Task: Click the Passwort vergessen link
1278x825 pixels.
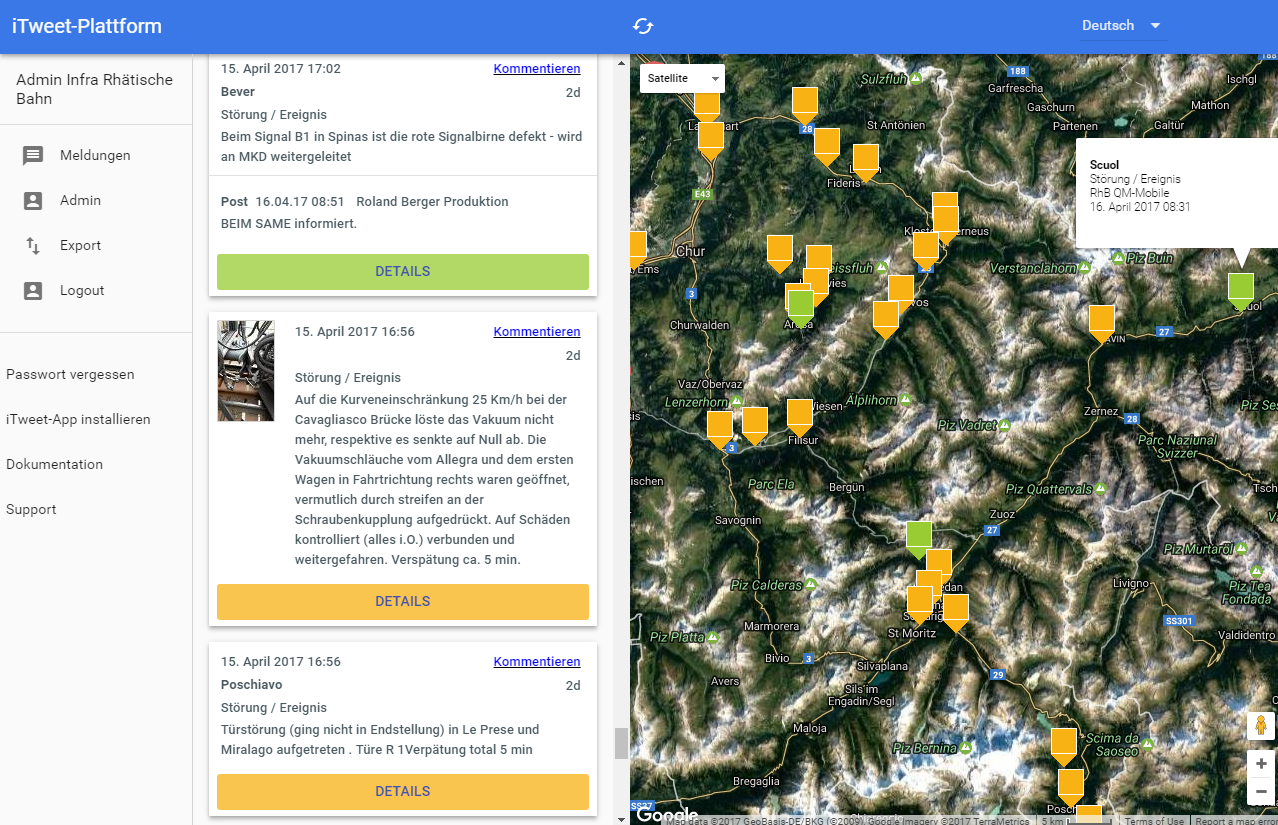Action: (x=70, y=374)
